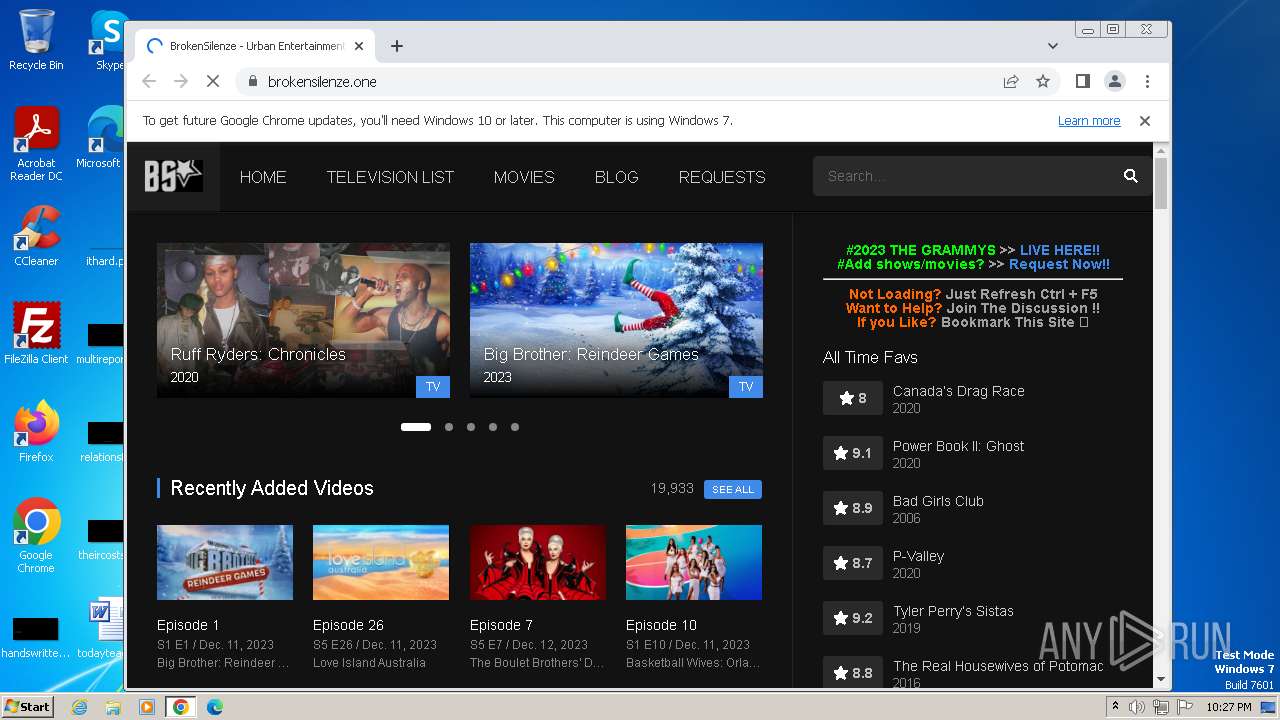Open Power Book II: Ghost

tap(958, 446)
